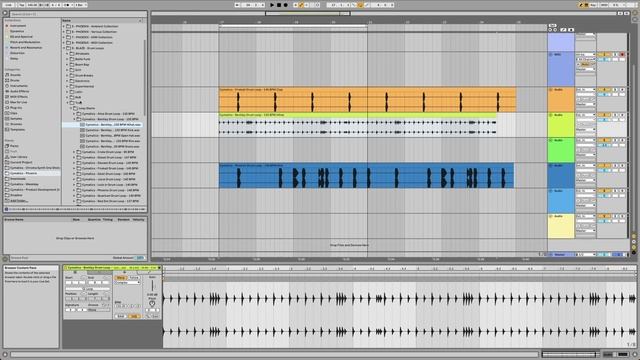Image resolution: width=640 pixels, height=360 pixels.
Task: Open User Library under Places
Action: tap(18, 157)
